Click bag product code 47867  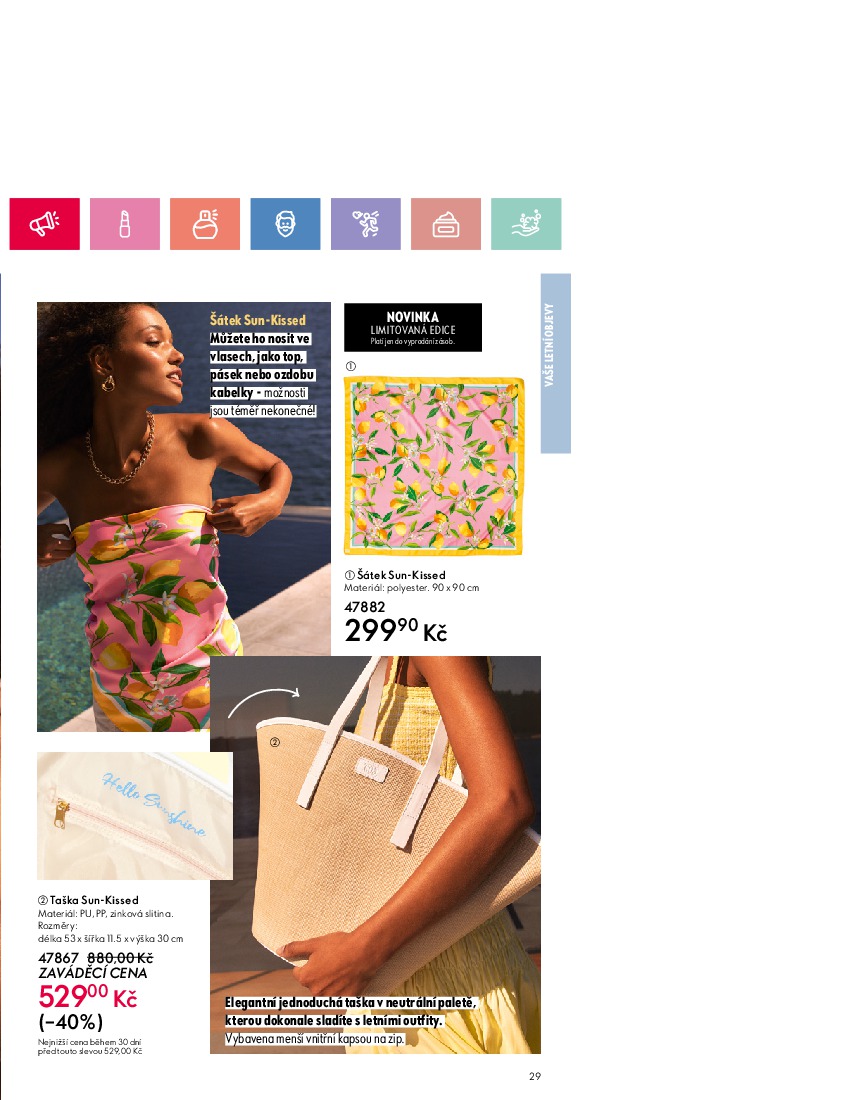point(58,958)
